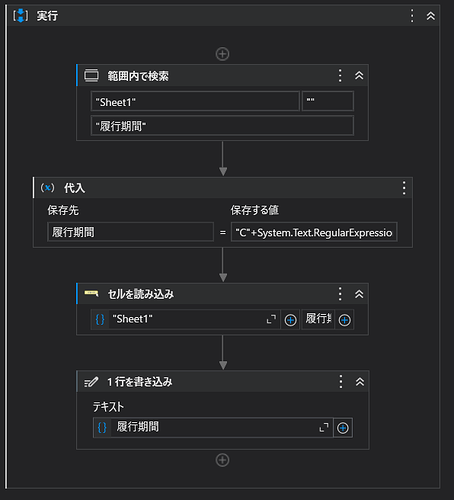Select the 範囲内で検索 title text
This screenshot has width=454, height=500.
coord(138,76)
